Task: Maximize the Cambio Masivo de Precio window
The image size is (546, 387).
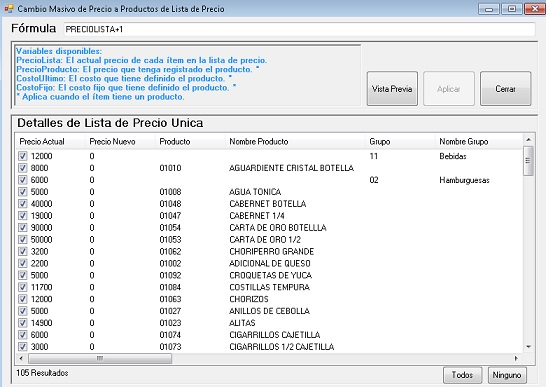Action: [x=512, y=9]
